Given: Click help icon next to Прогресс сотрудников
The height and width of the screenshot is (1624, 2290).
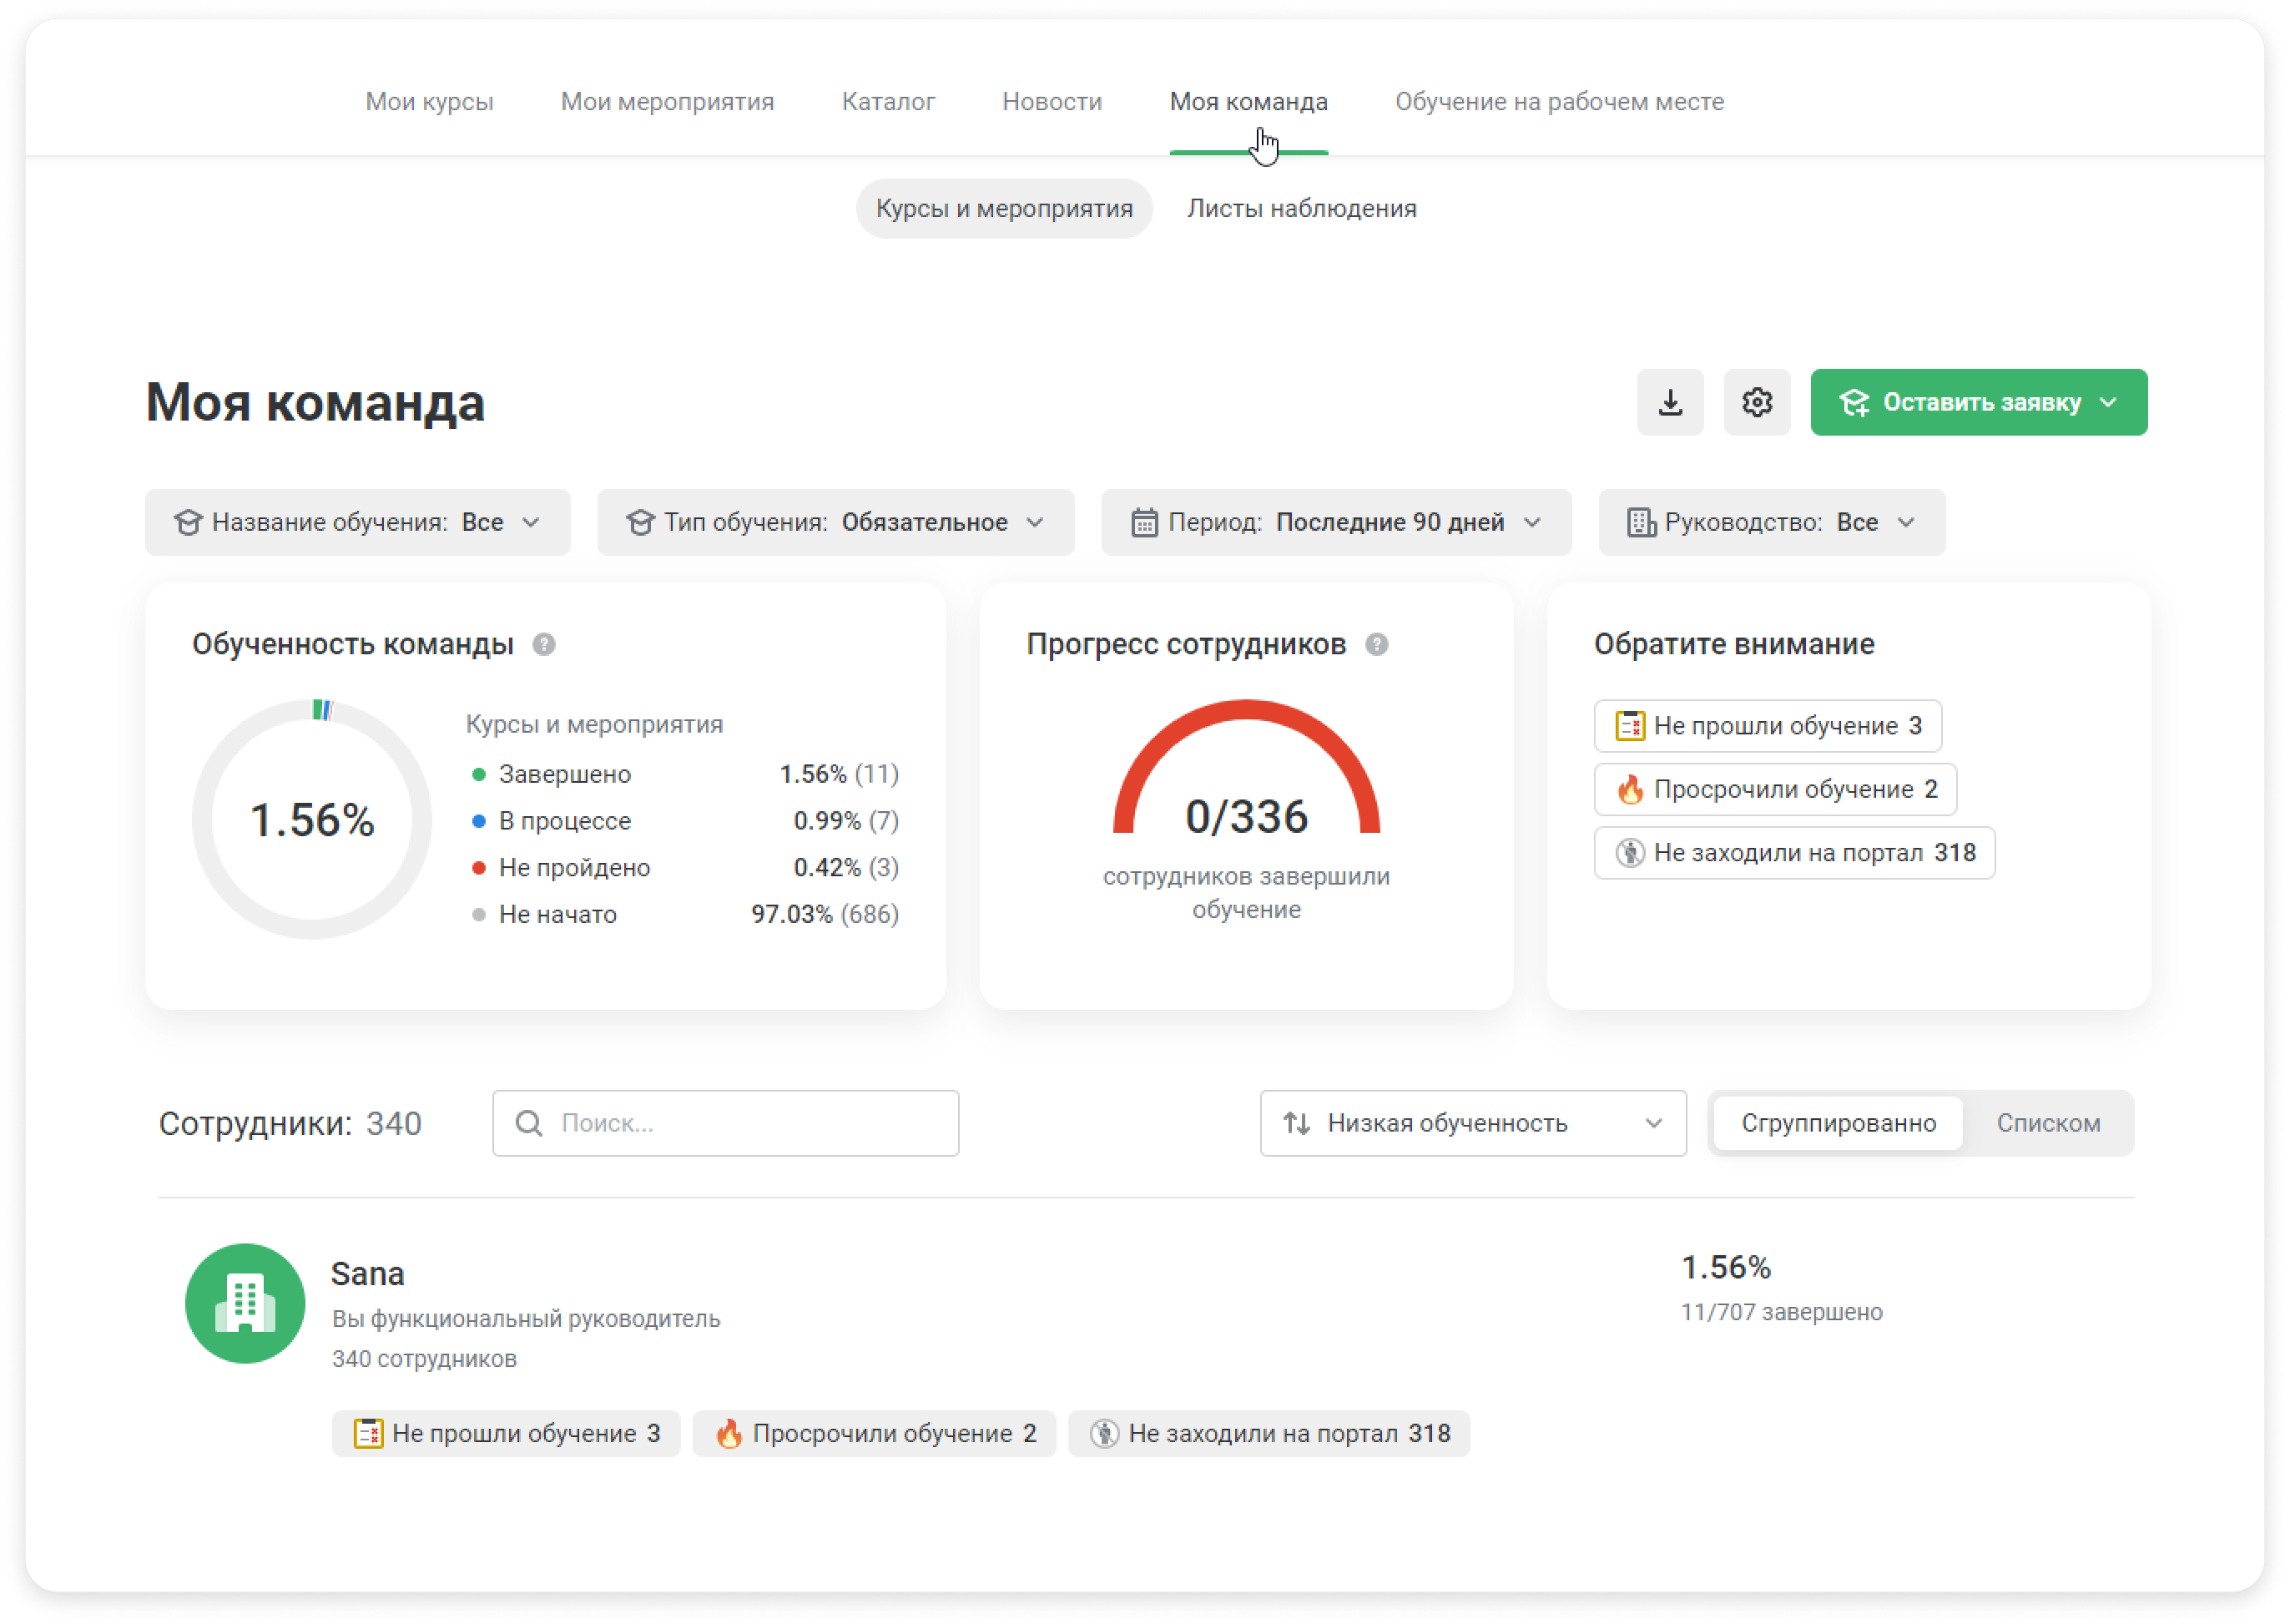Looking at the screenshot, I should [1377, 644].
